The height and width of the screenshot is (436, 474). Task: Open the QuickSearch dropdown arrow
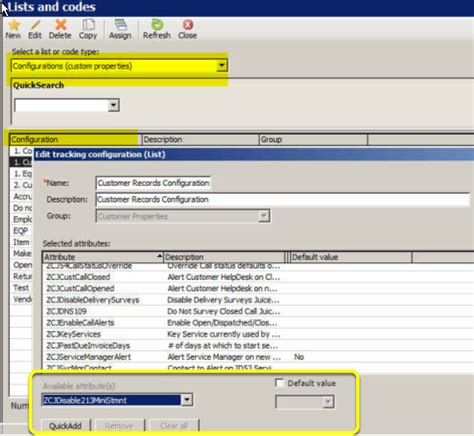coord(113,105)
